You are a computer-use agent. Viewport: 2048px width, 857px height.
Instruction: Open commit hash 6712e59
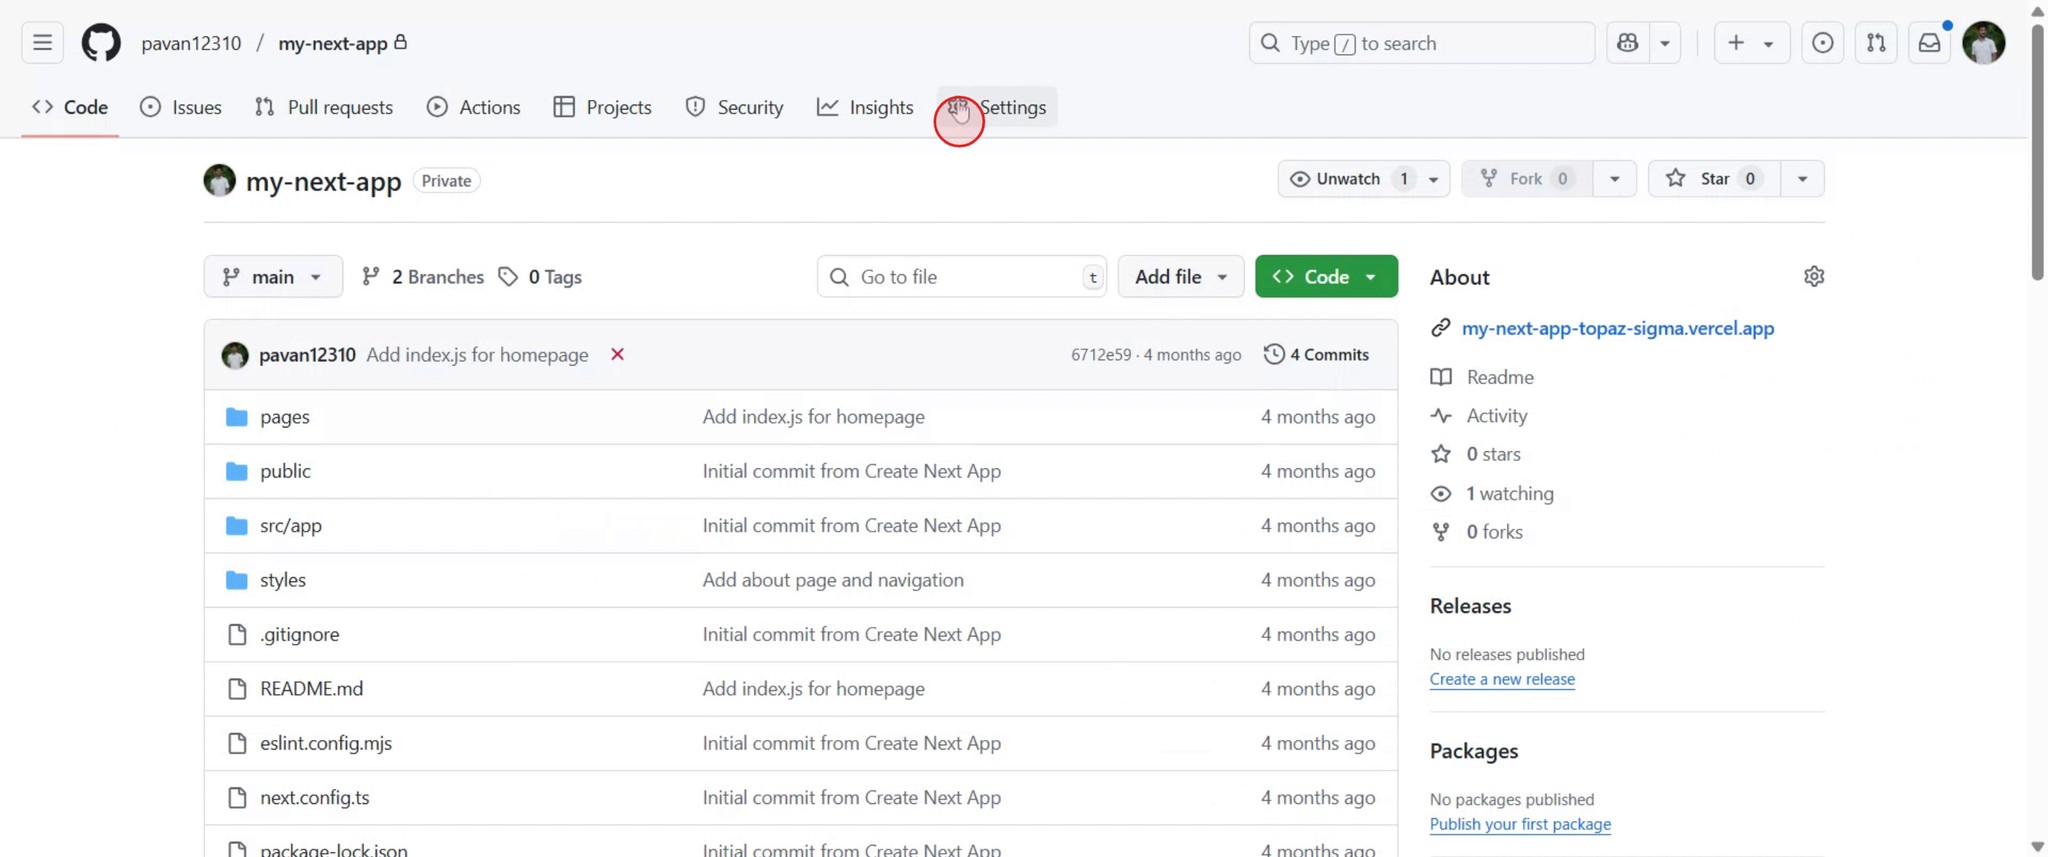click(1101, 355)
